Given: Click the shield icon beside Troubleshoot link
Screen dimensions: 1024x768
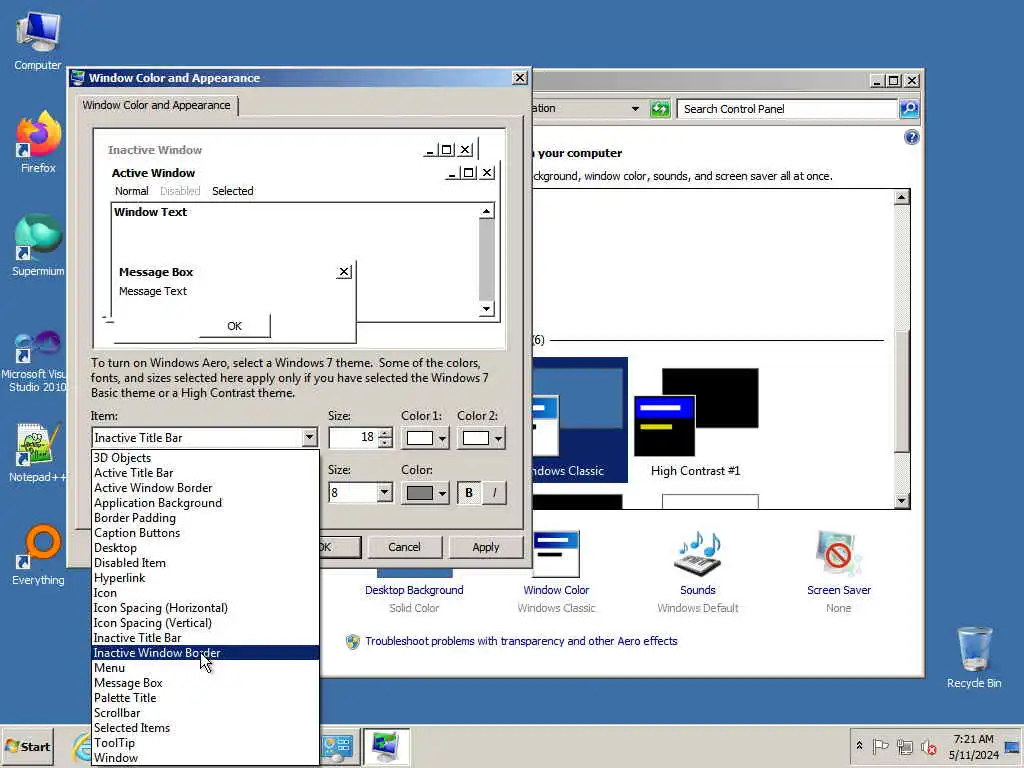Looking at the screenshot, I should (353, 641).
